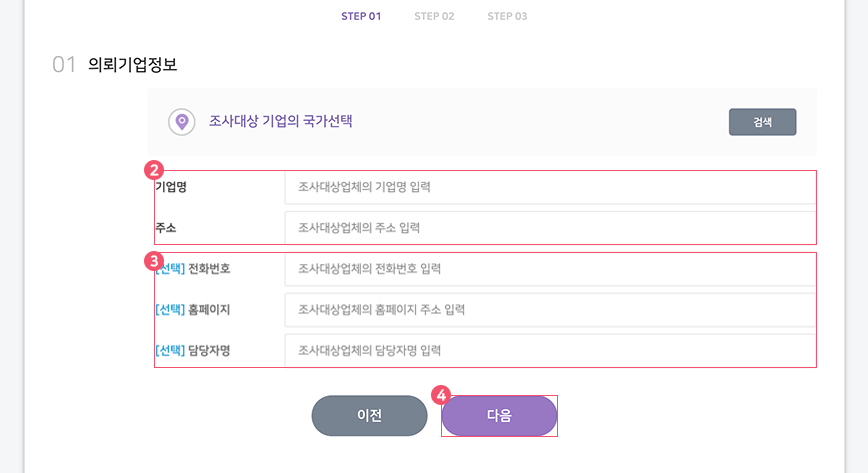Switch to the STEP 02 tab
Screen dimensions: 868x473
(x=434, y=17)
